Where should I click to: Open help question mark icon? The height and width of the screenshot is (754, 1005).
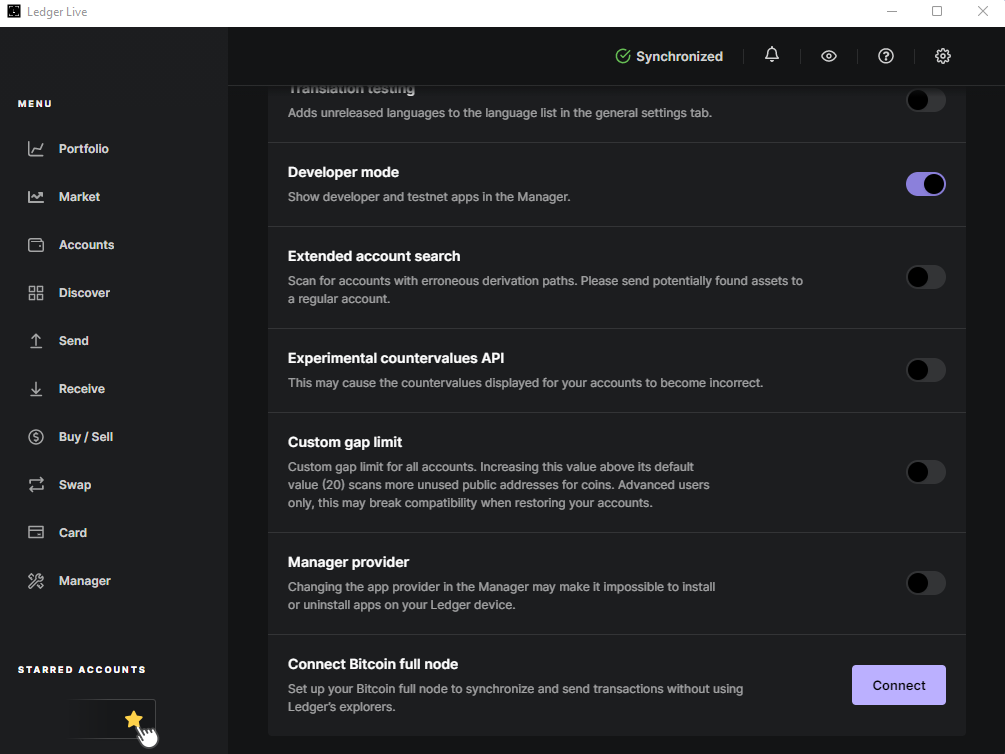pyautogui.click(x=885, y=56)
